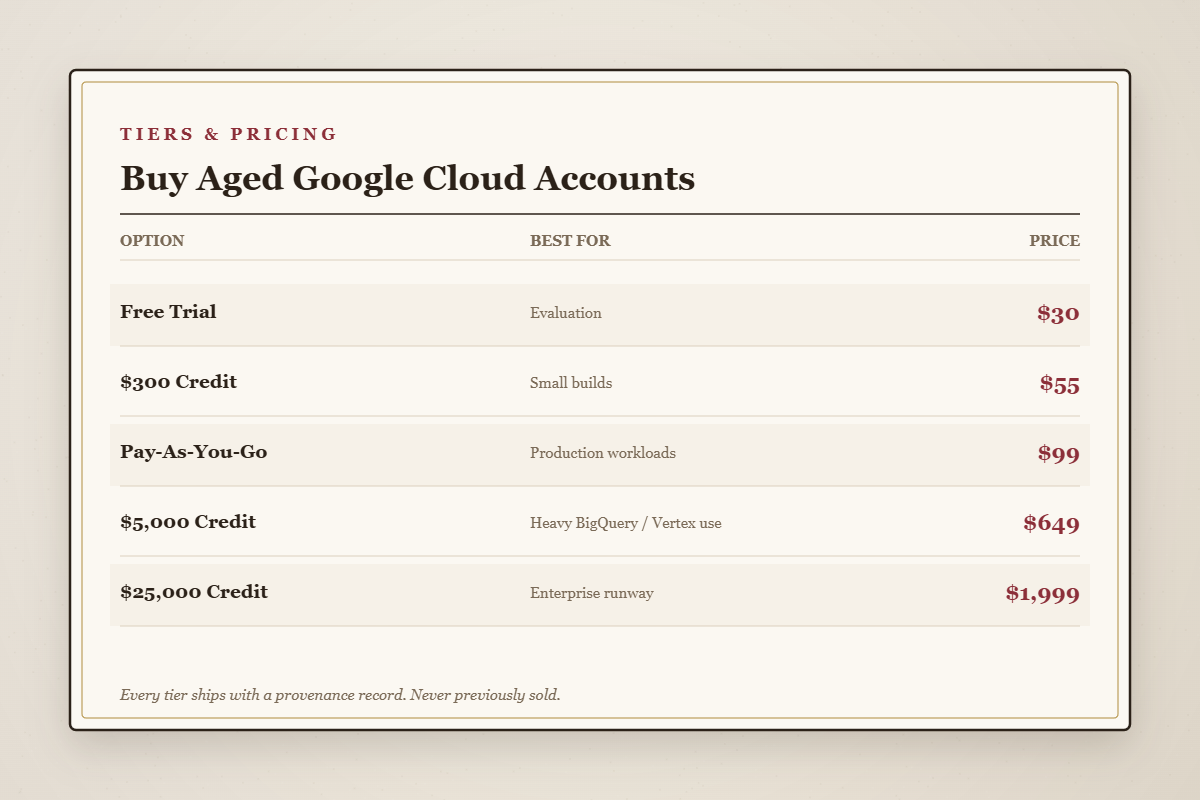Select the '$5,000 Credit' option name
This screenshot has width=1200, height=800.
(188, 522)
